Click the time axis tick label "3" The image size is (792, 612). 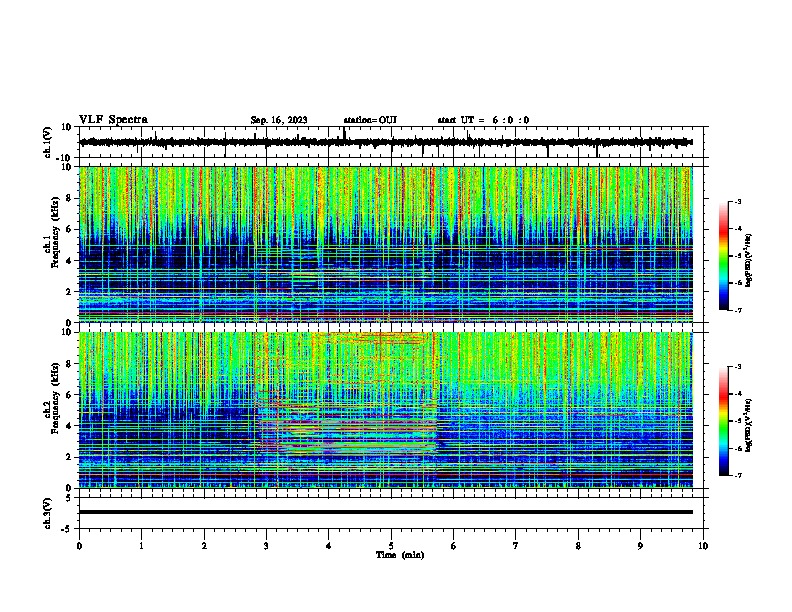(x=266, y=546)
